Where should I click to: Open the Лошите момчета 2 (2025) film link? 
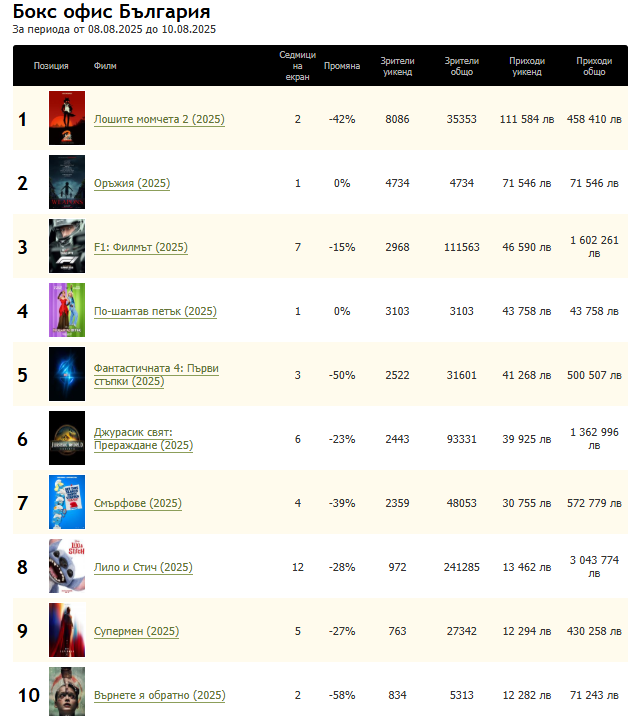pos(159,120)
